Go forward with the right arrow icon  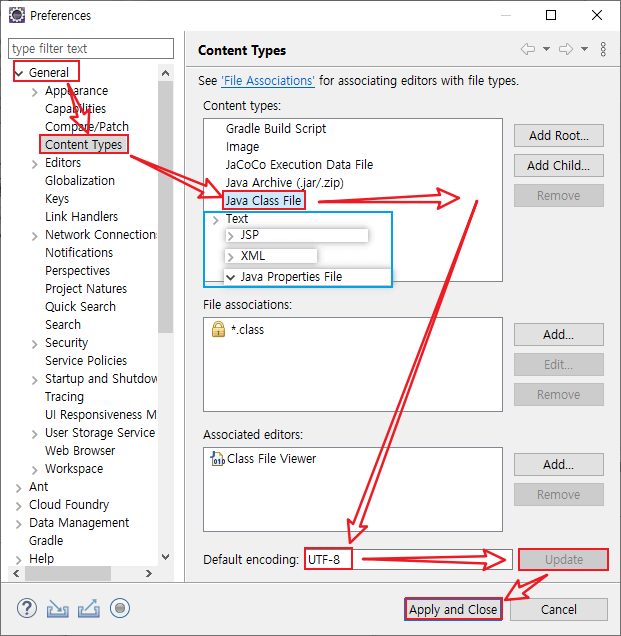coord(566,49)
